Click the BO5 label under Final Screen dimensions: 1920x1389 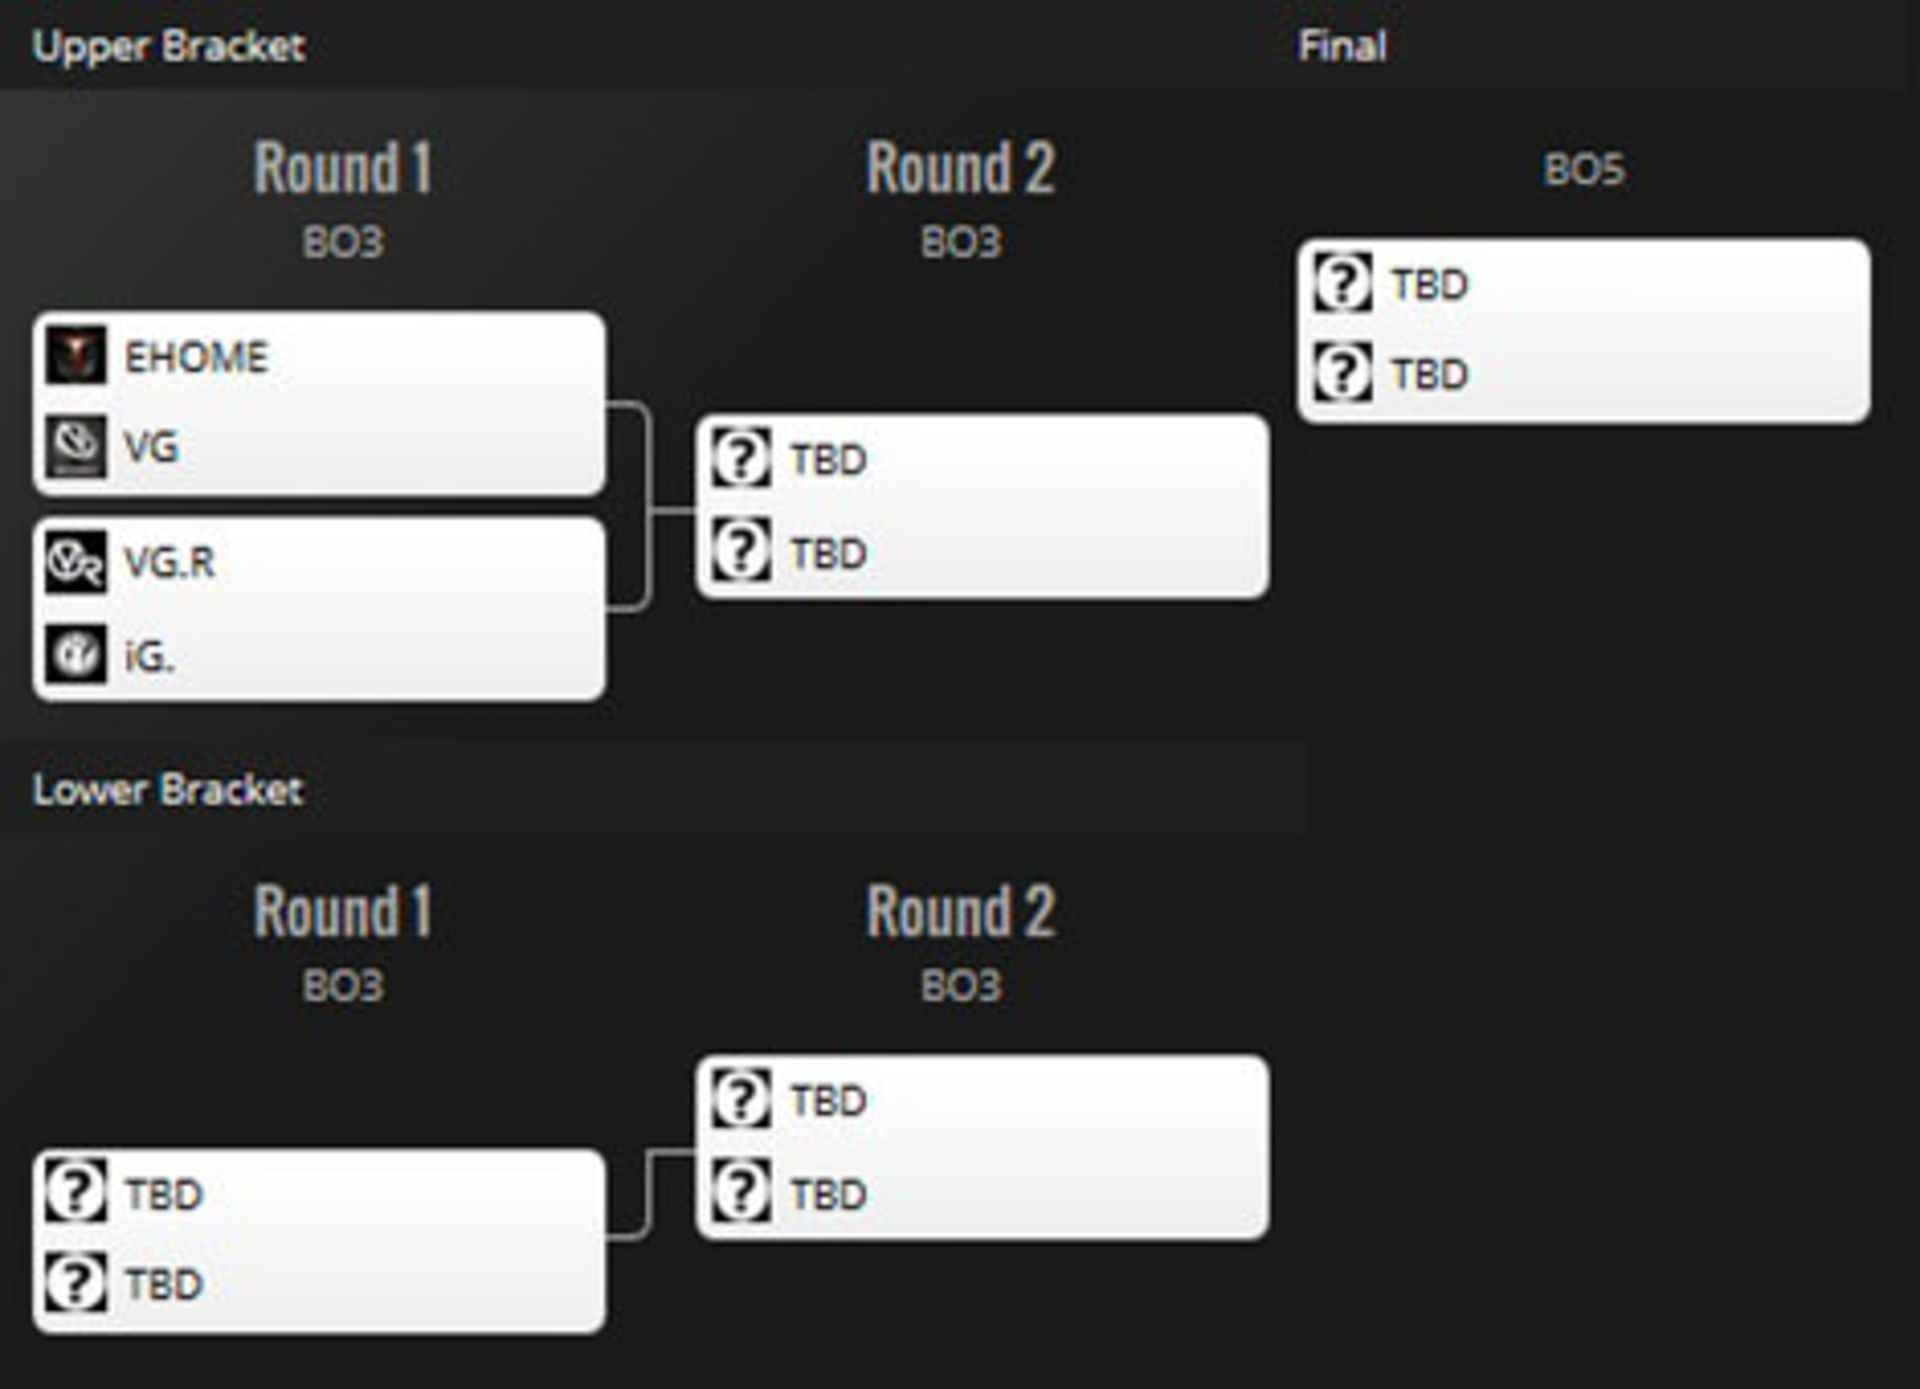click(1584, 170)
